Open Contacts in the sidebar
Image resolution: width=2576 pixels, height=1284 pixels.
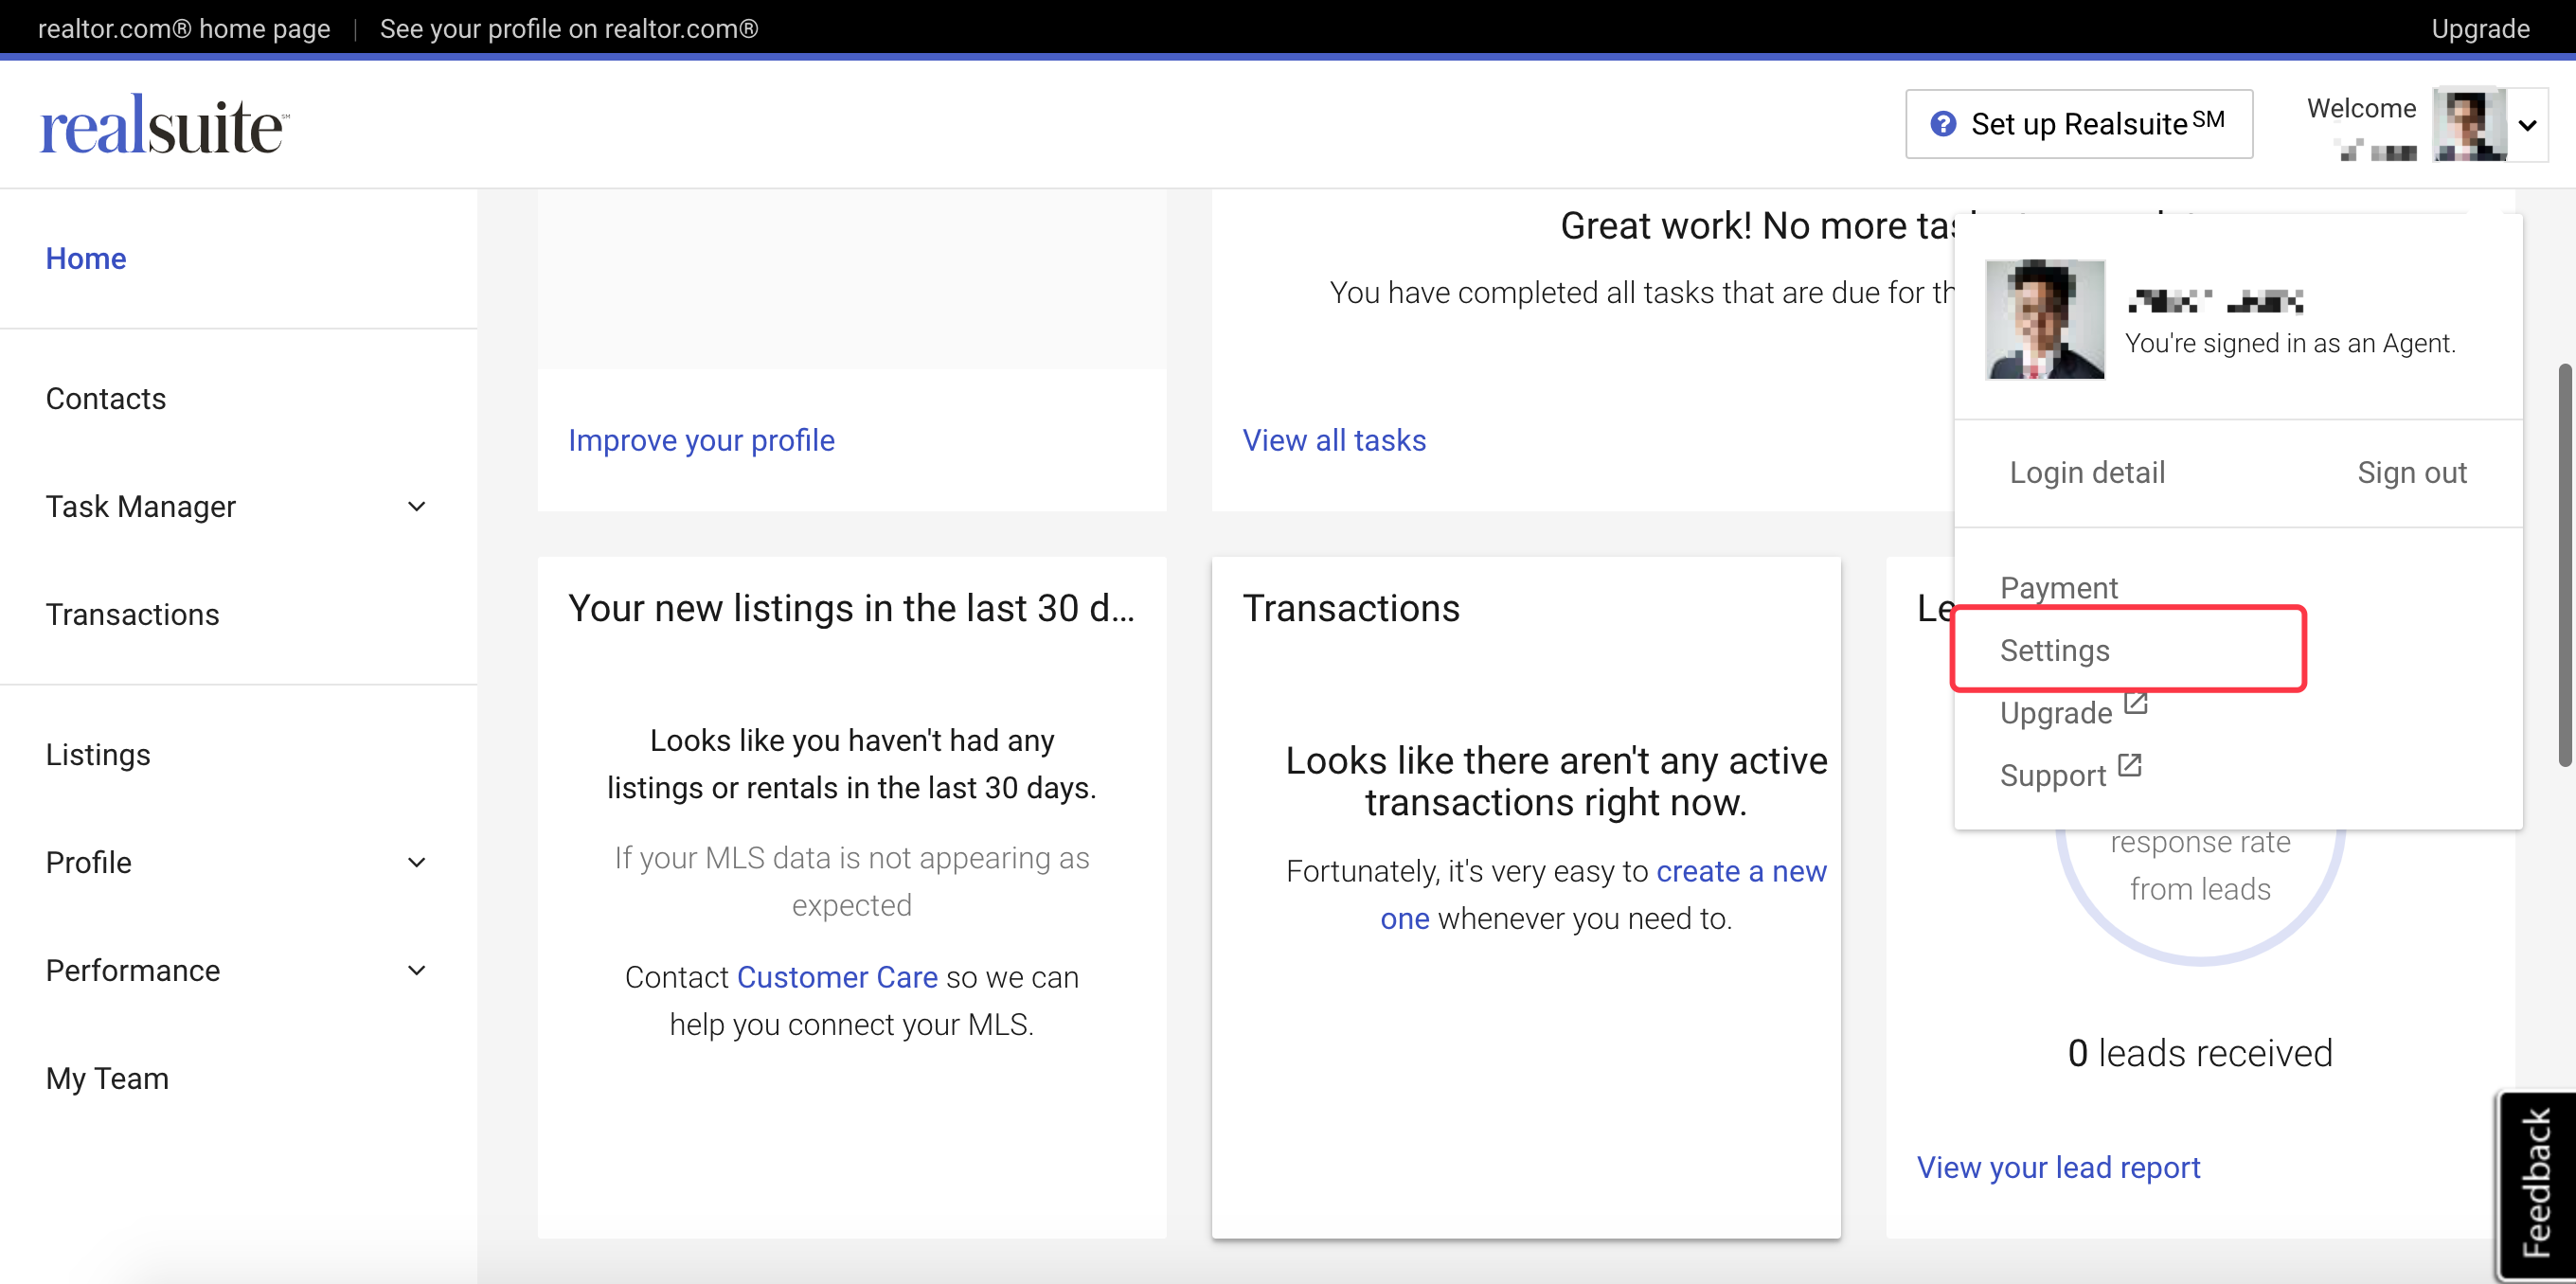point(106,398)
